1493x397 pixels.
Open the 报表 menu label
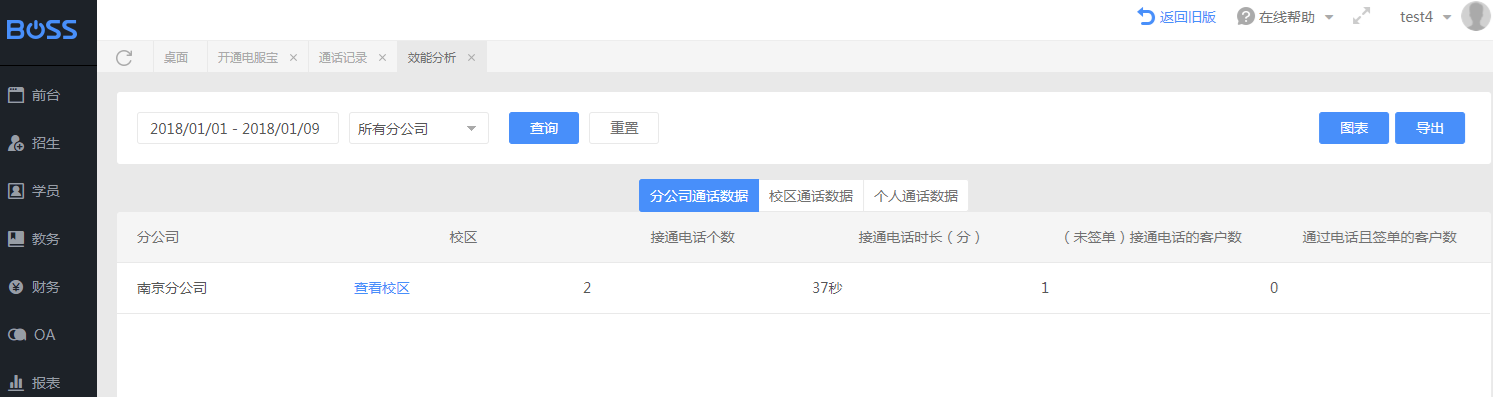46,382
